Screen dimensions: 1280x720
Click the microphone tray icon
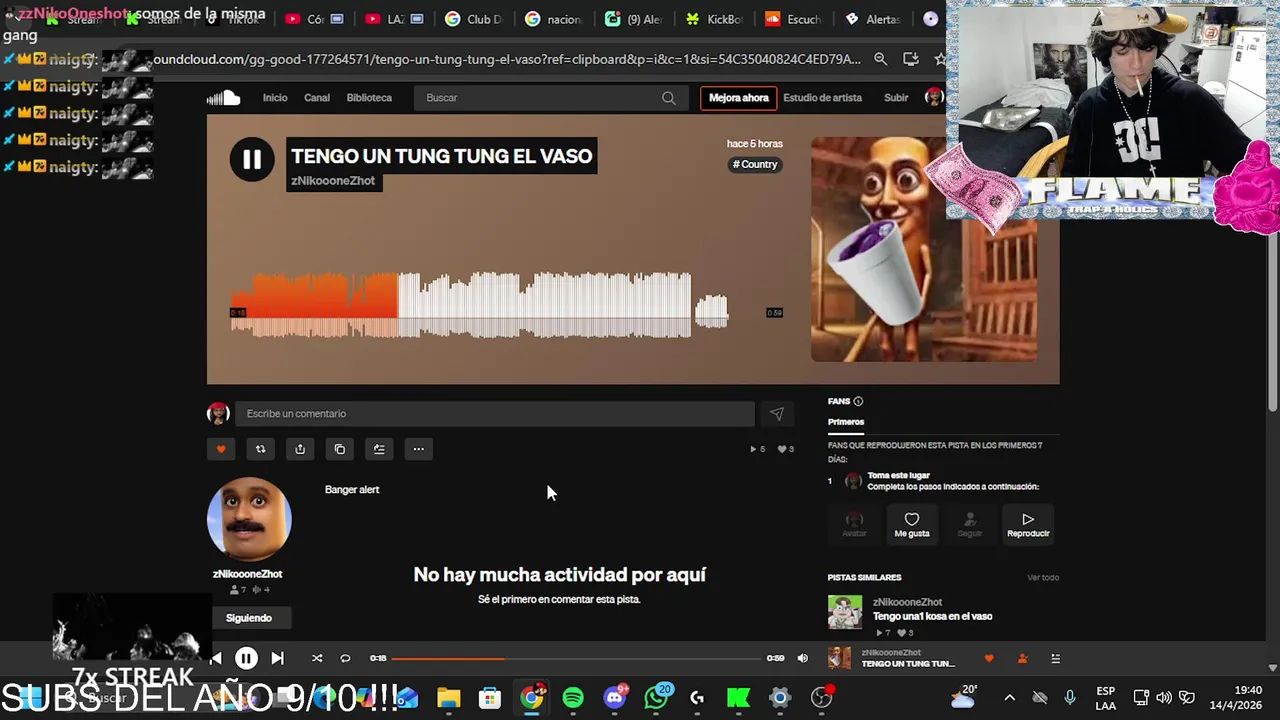click(x=1070, y=697)
